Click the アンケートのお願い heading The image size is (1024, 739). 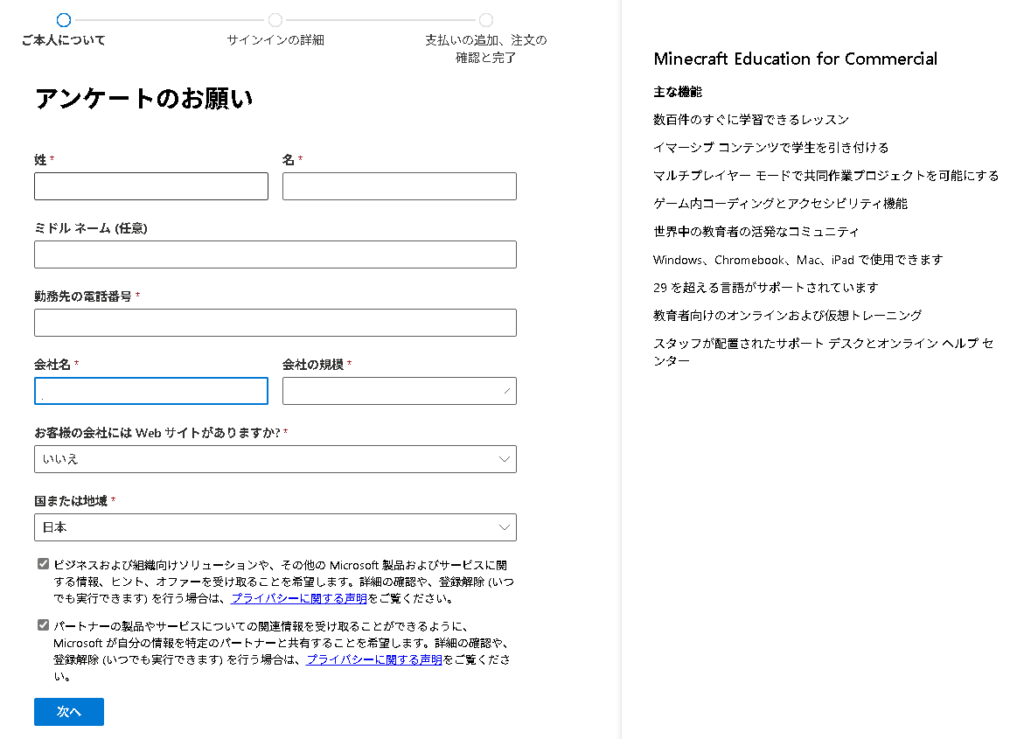(144, 99)
